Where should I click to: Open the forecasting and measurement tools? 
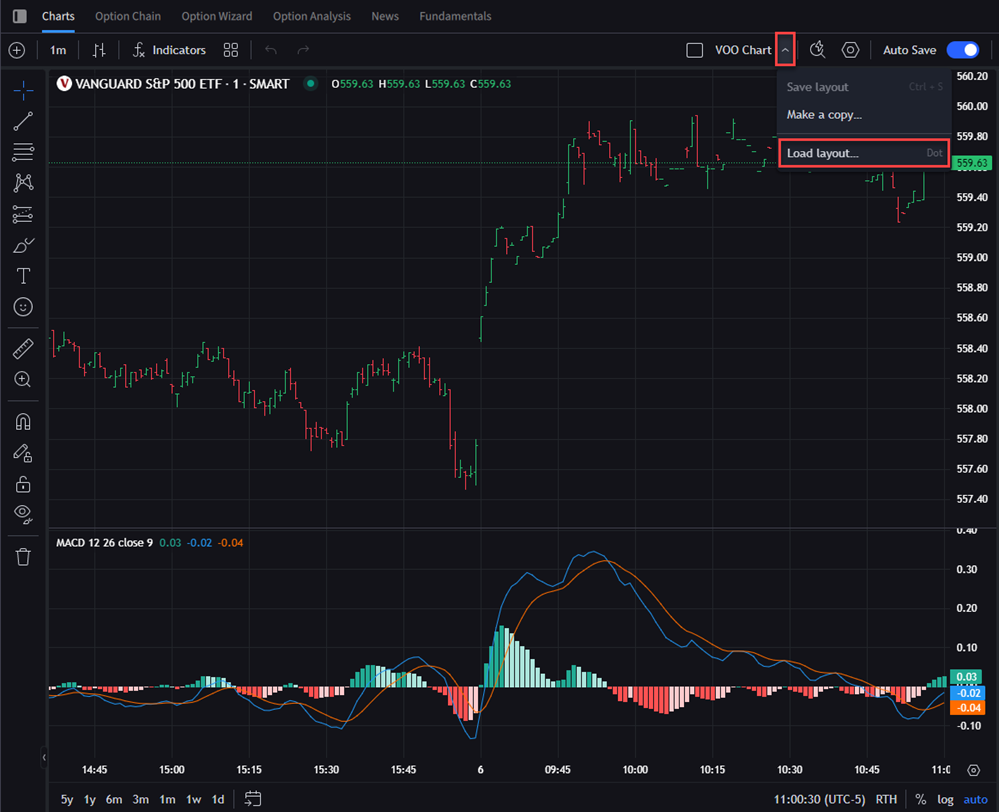coord(23,214)
